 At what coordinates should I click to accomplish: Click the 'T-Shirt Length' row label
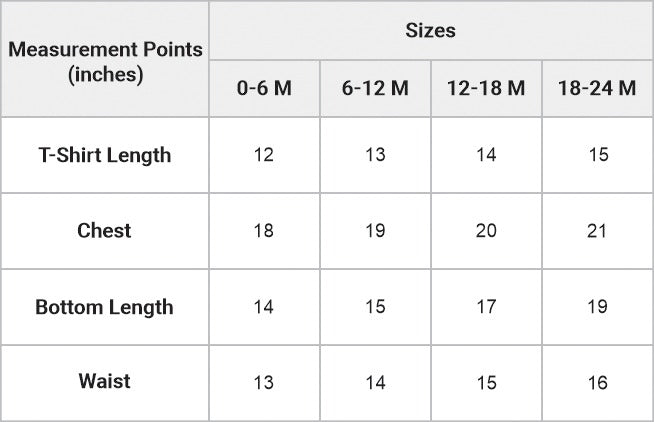tap(105, 155)
